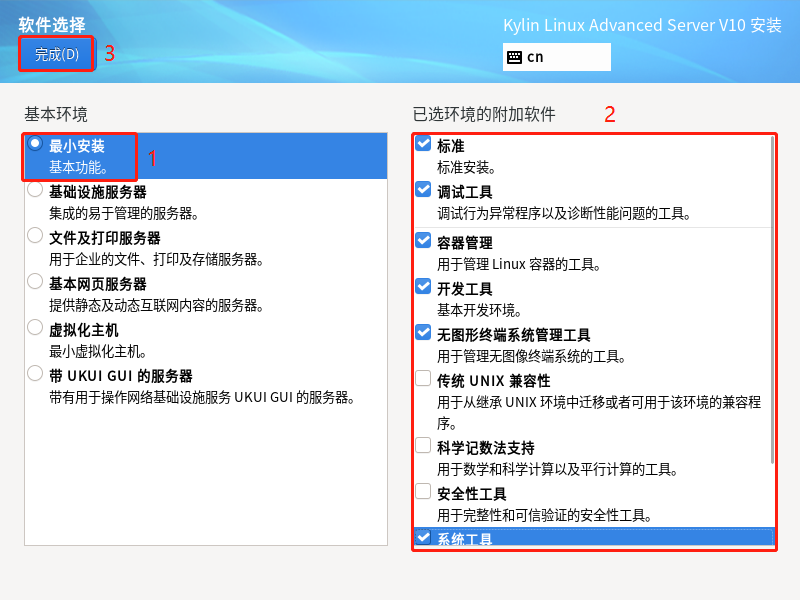The height and width of the screenshot is (600, 800).
Task: Uncheck the 容器管理 checkbox
Action: [x=423, y=240]
